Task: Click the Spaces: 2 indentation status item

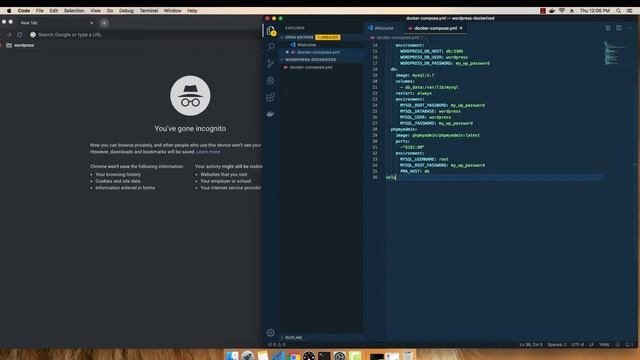Action: pos(557,344)
